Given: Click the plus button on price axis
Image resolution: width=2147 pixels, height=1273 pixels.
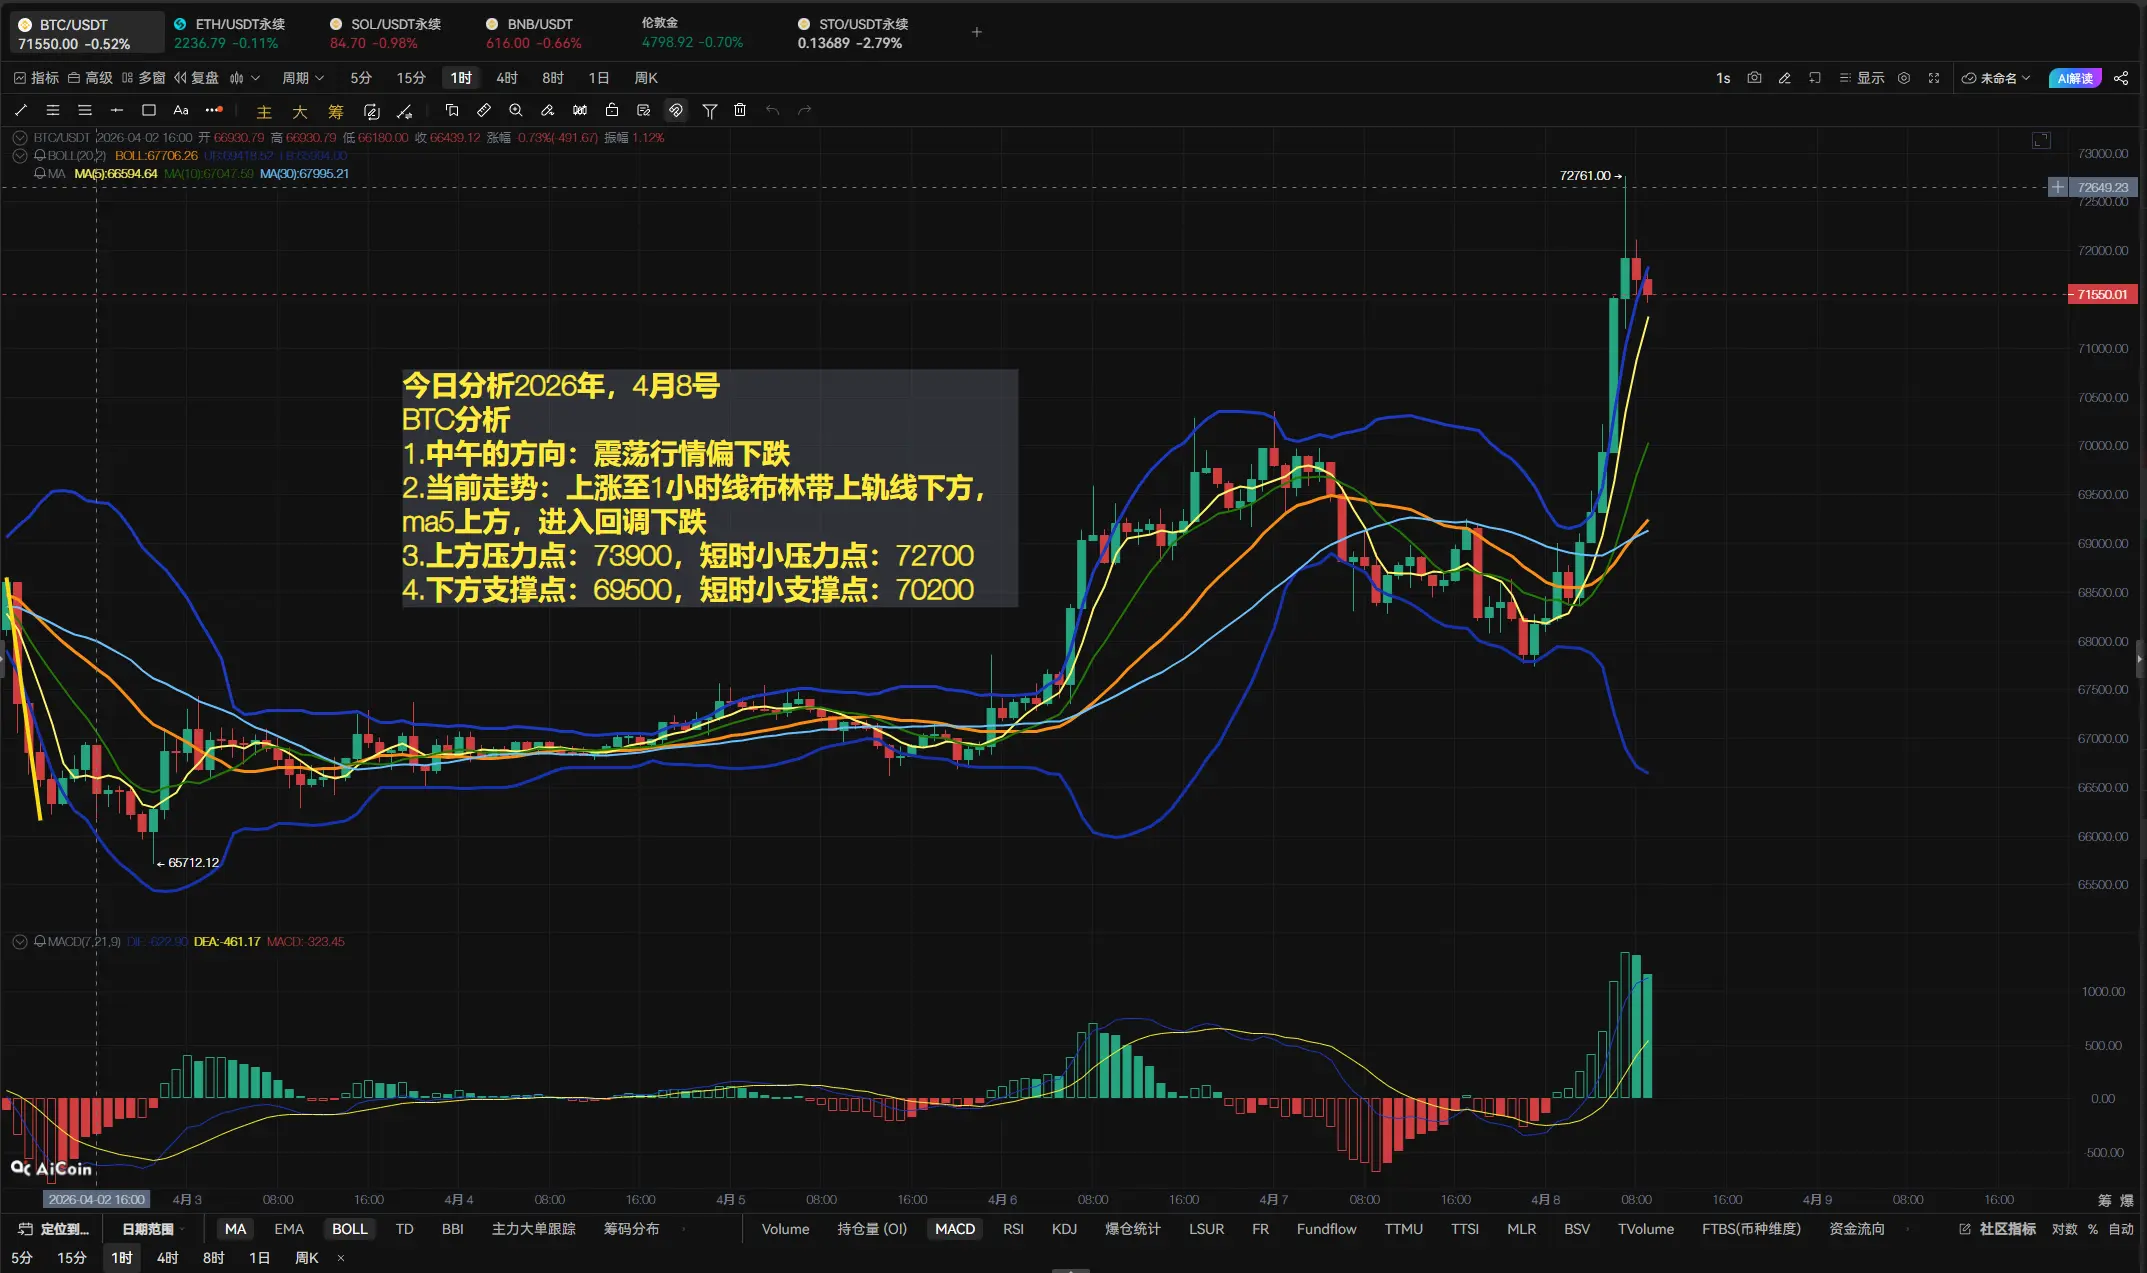Looking at the screenshot, I should pos(2057,187).
